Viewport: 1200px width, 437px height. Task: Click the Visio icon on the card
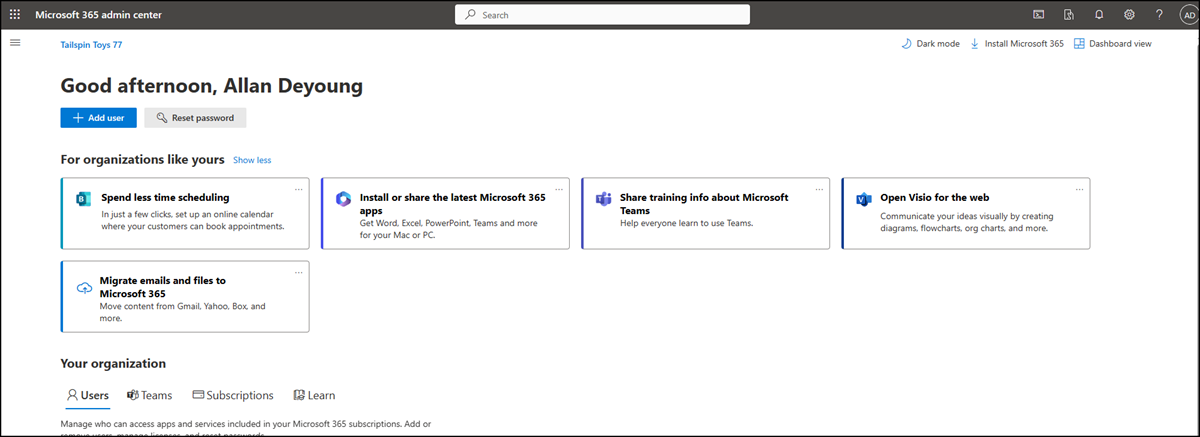pyautogui.click(x=863, y=198)
